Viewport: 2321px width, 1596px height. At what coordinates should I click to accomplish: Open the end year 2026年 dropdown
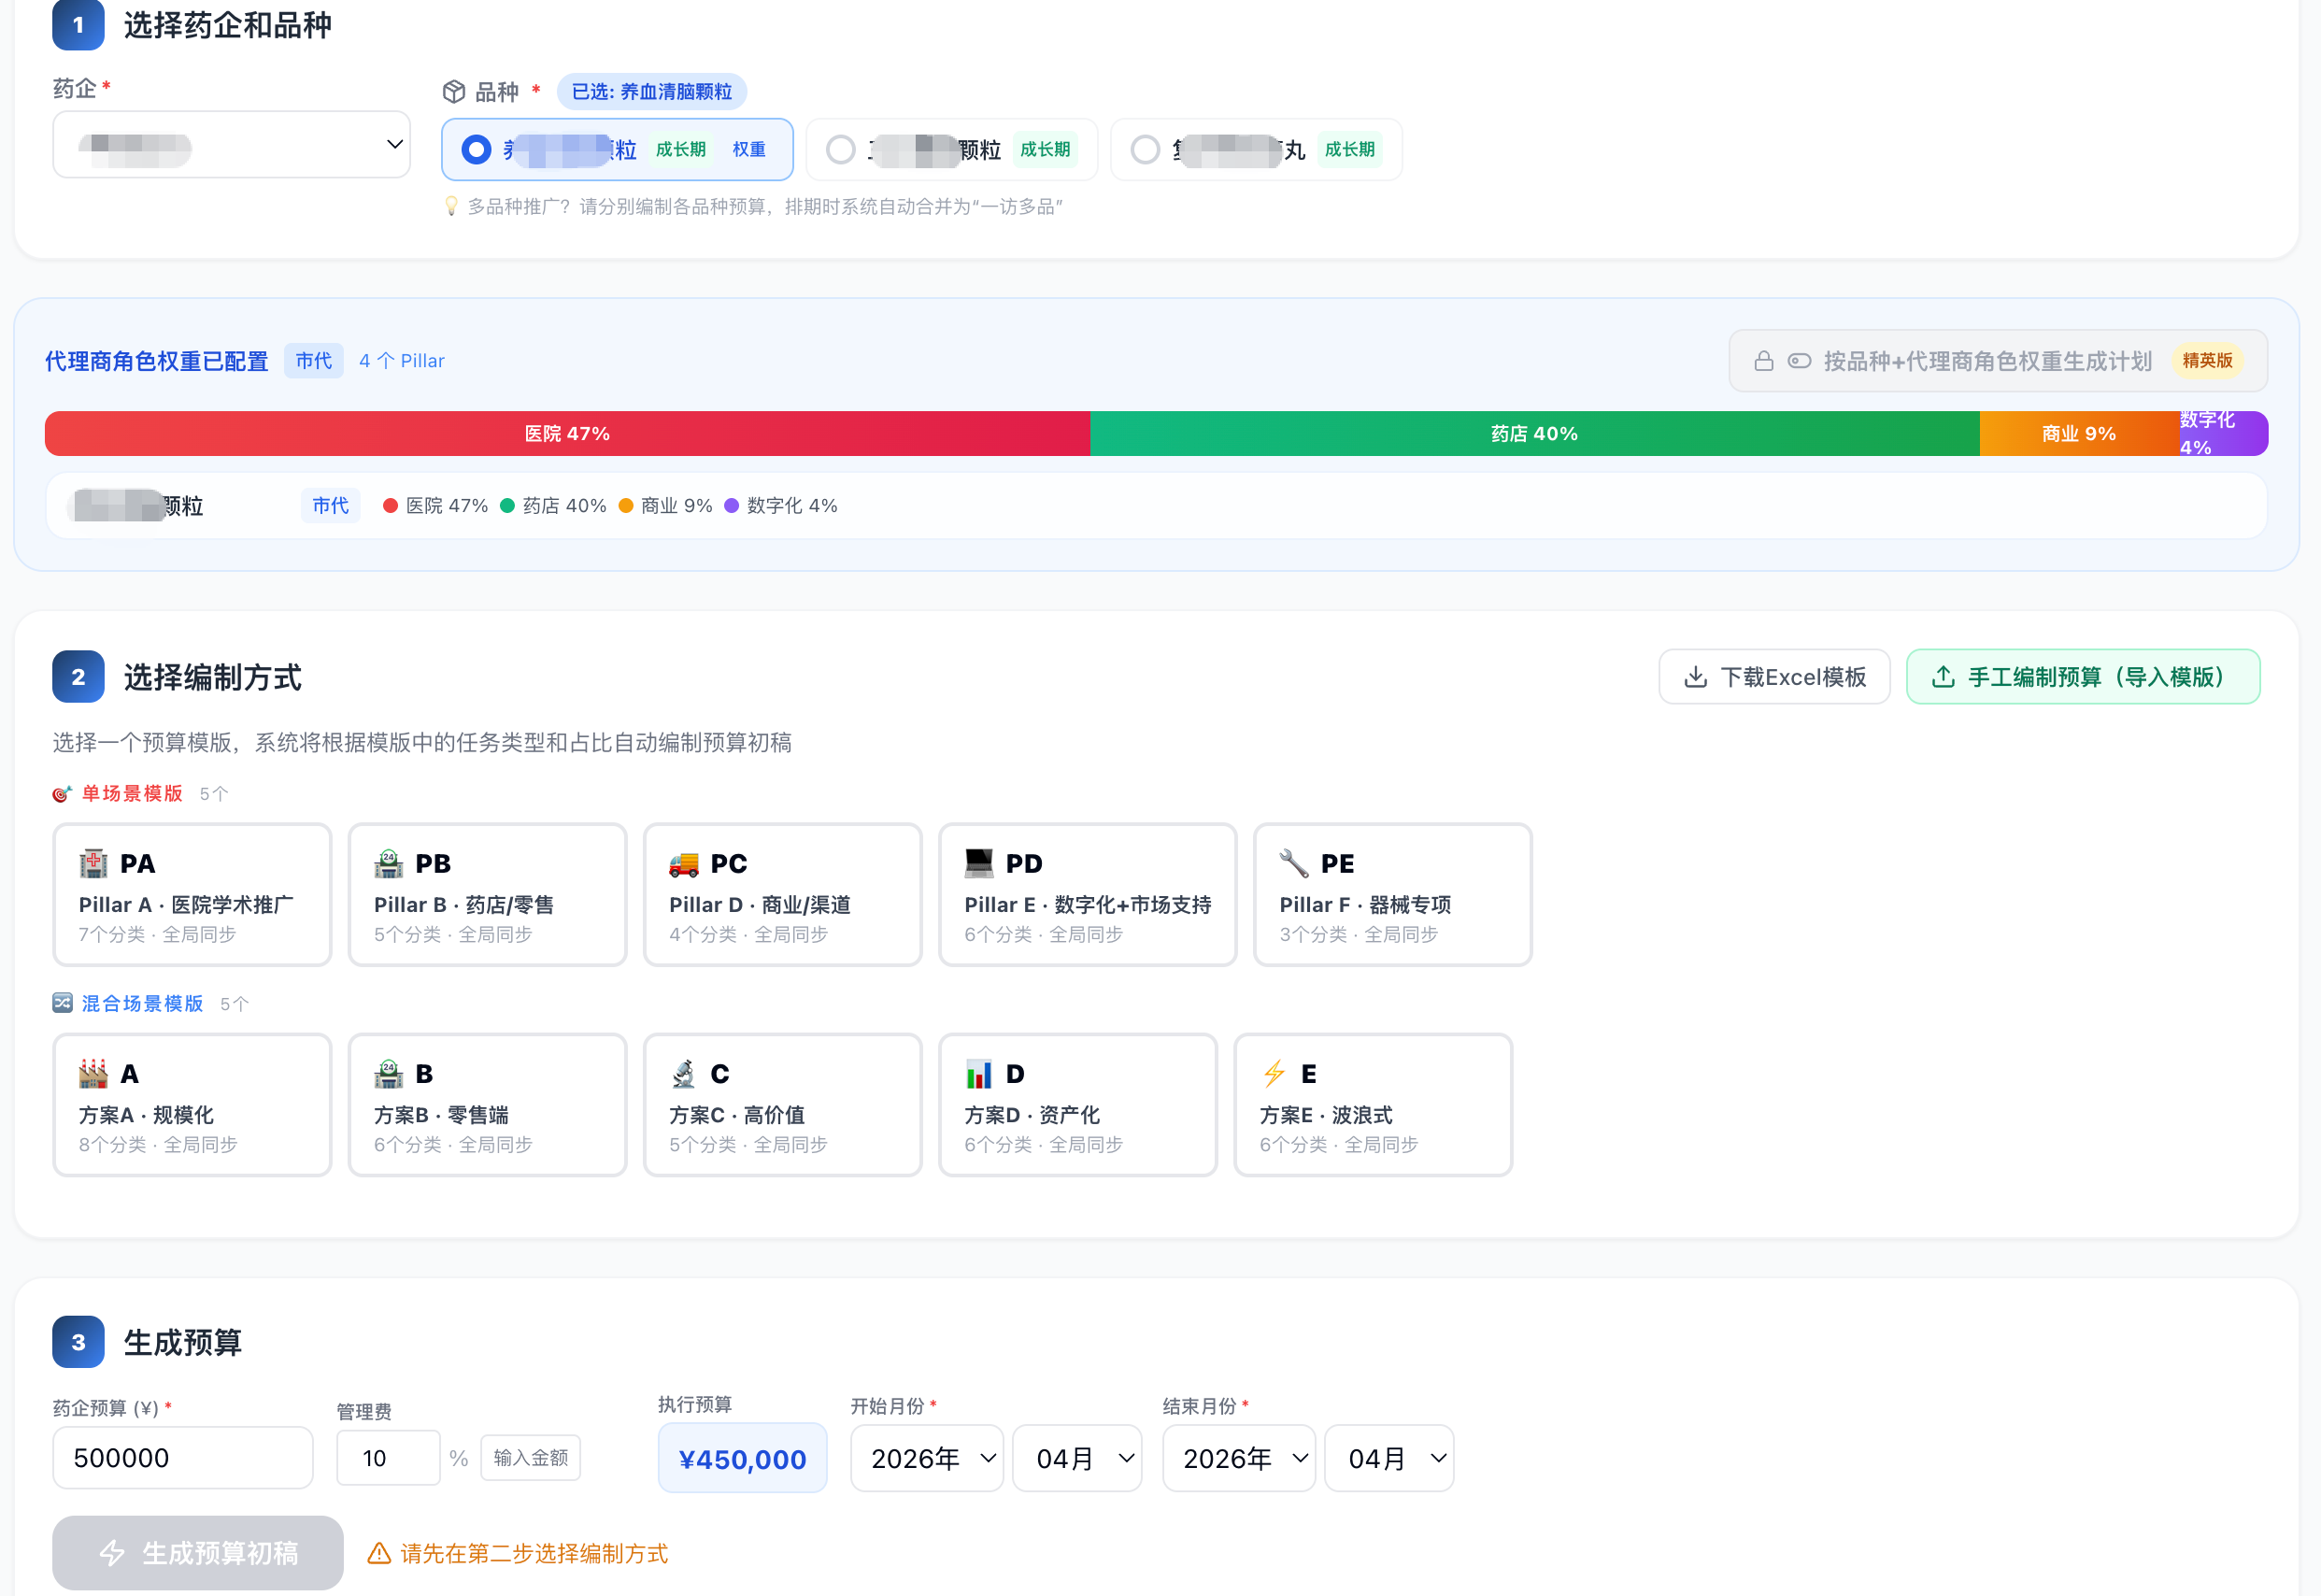coord(1238,1457)
